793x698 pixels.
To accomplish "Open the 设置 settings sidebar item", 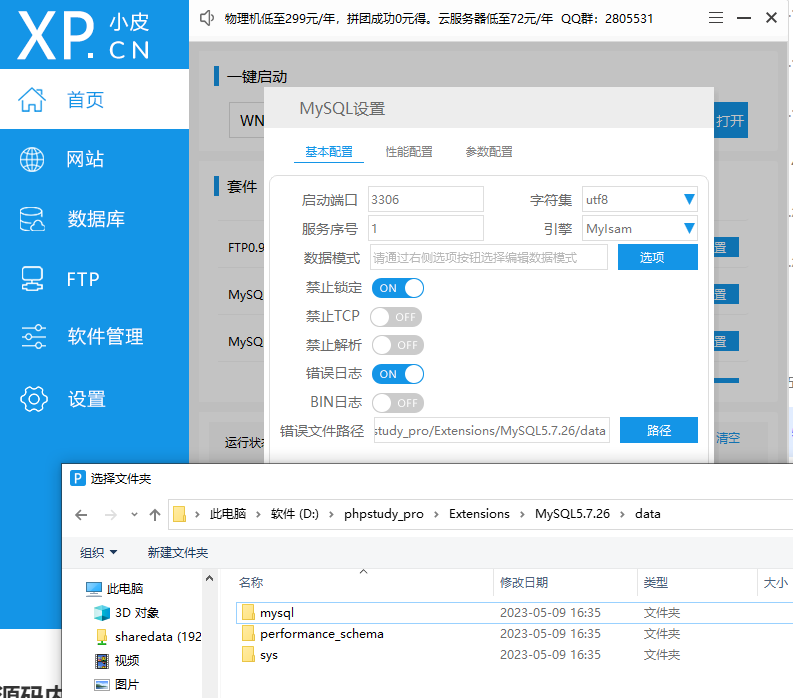I will [94, 399].
